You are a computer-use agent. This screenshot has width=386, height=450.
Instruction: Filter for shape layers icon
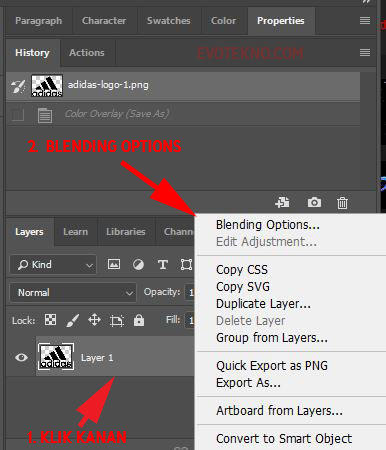186,265
